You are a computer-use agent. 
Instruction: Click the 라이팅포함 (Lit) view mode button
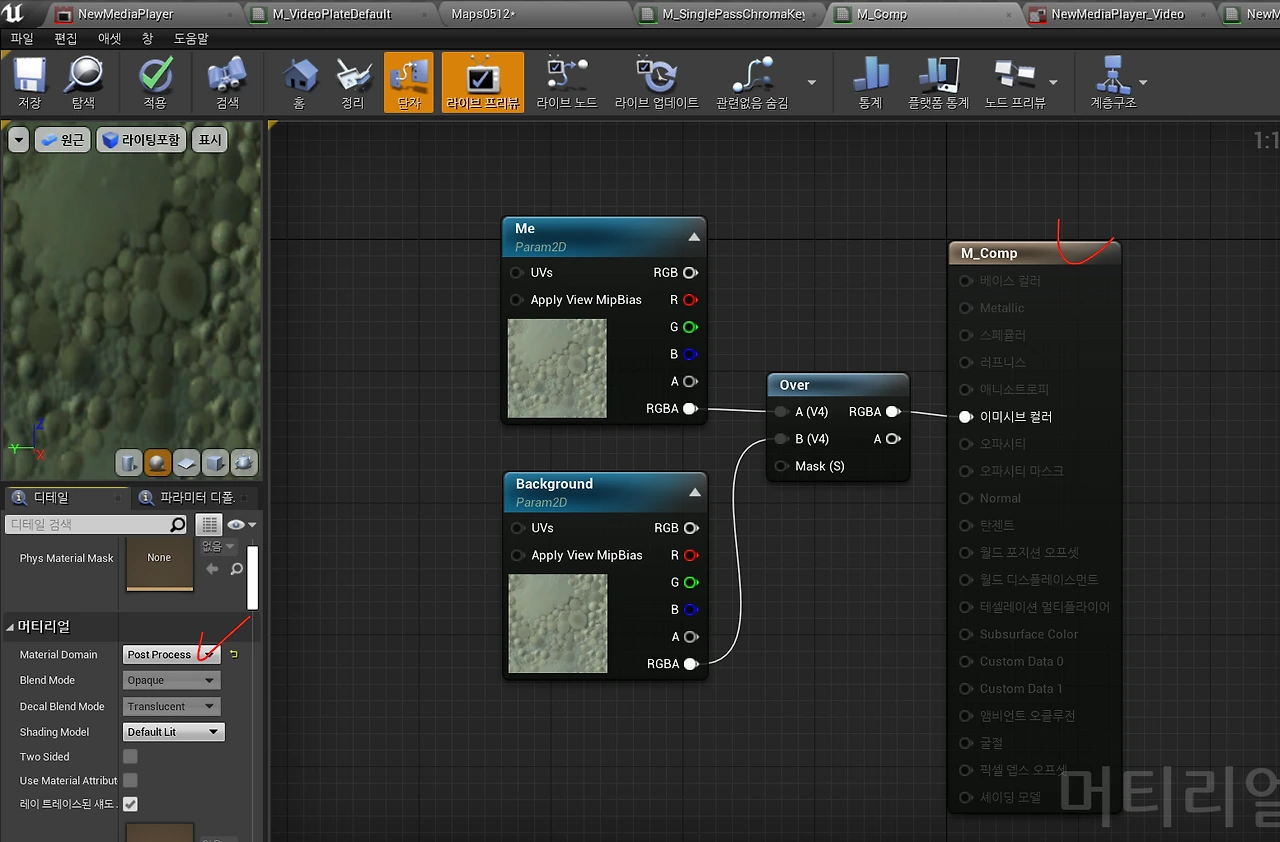pos(141,140)
